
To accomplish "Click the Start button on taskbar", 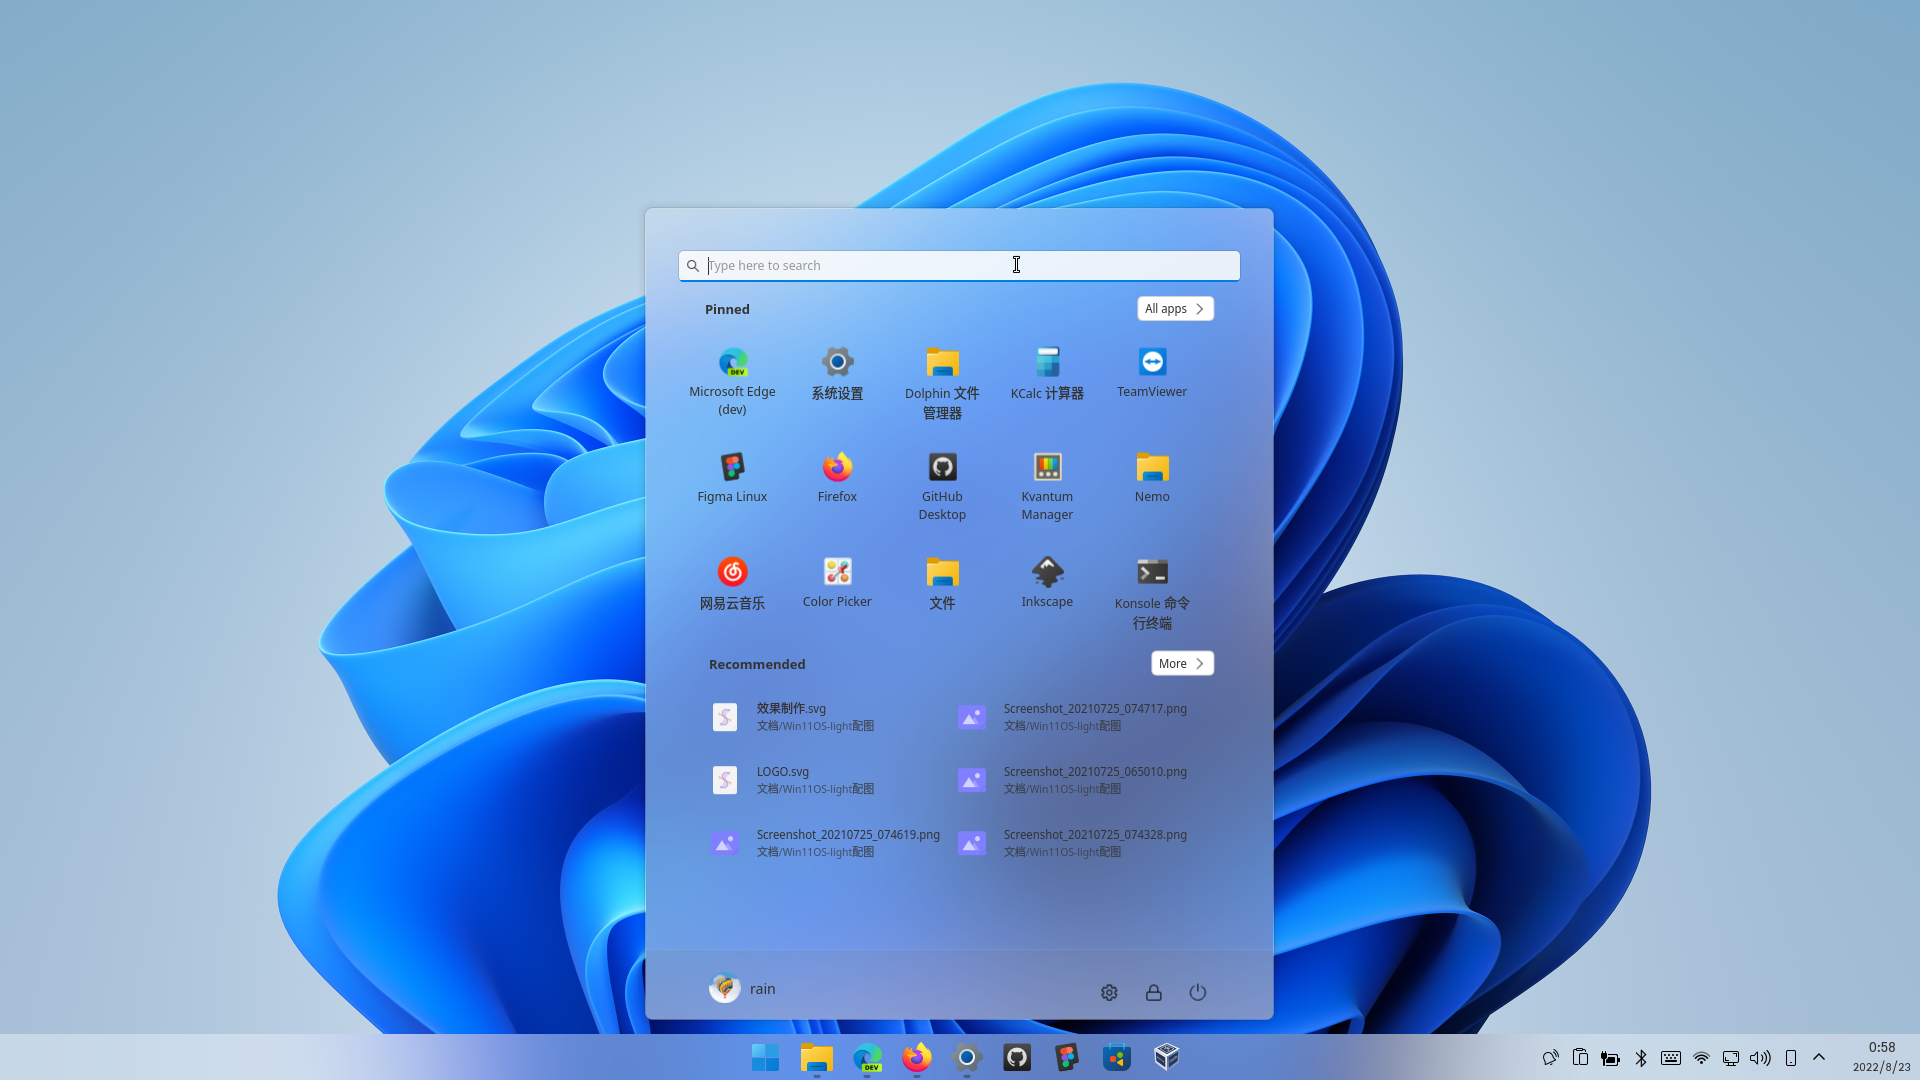I will coord(765,1057).
